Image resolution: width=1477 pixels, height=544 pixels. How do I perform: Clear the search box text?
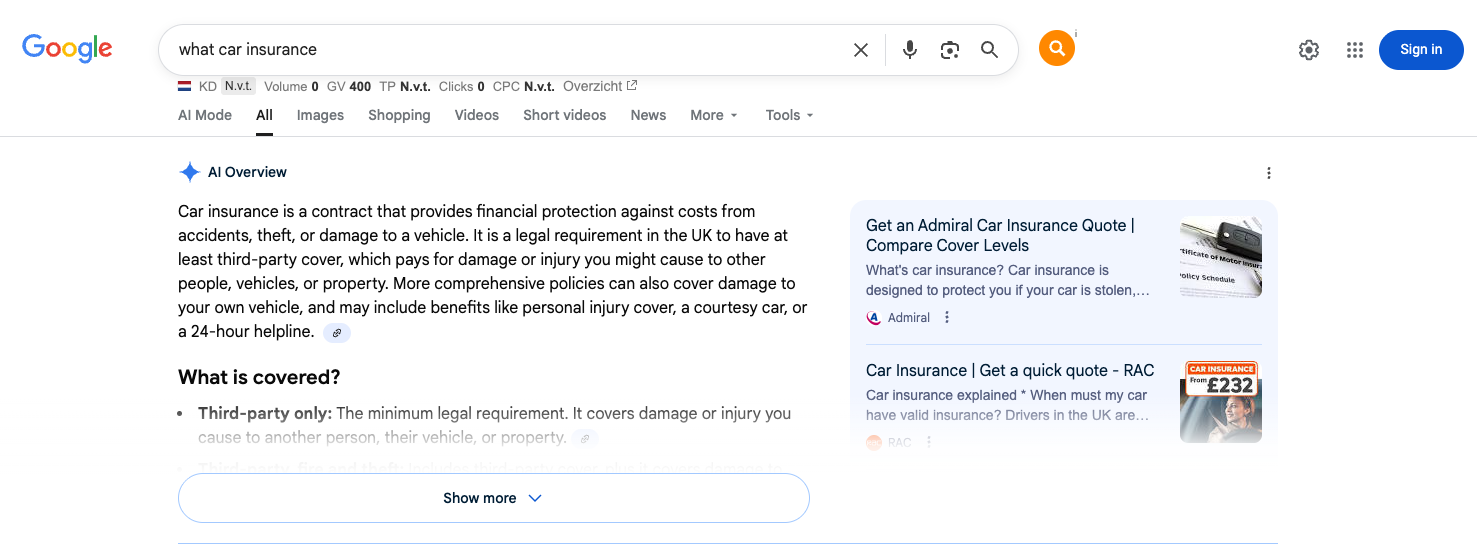click(x=860, y=50)
